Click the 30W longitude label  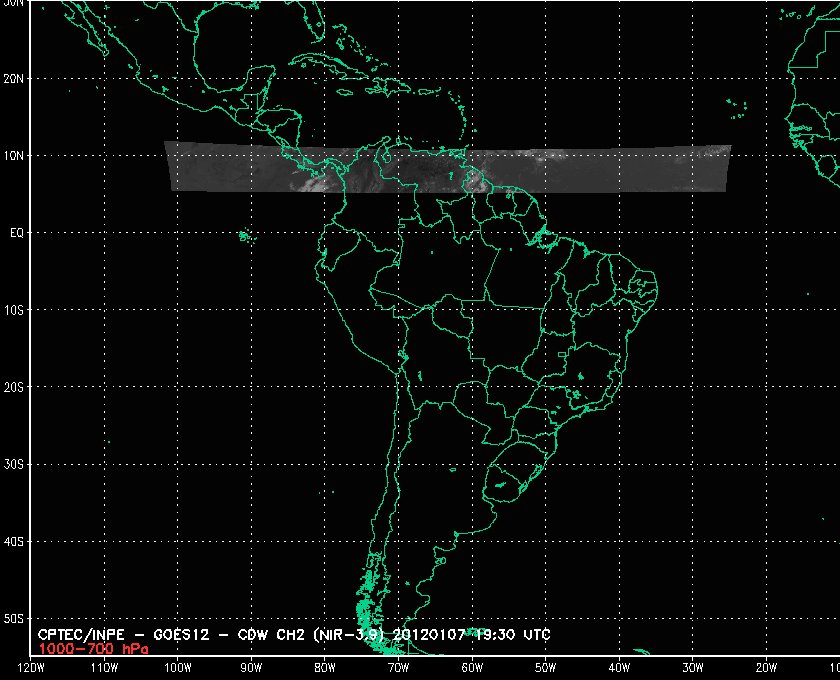pyautogui.click(x=693, y=668)
